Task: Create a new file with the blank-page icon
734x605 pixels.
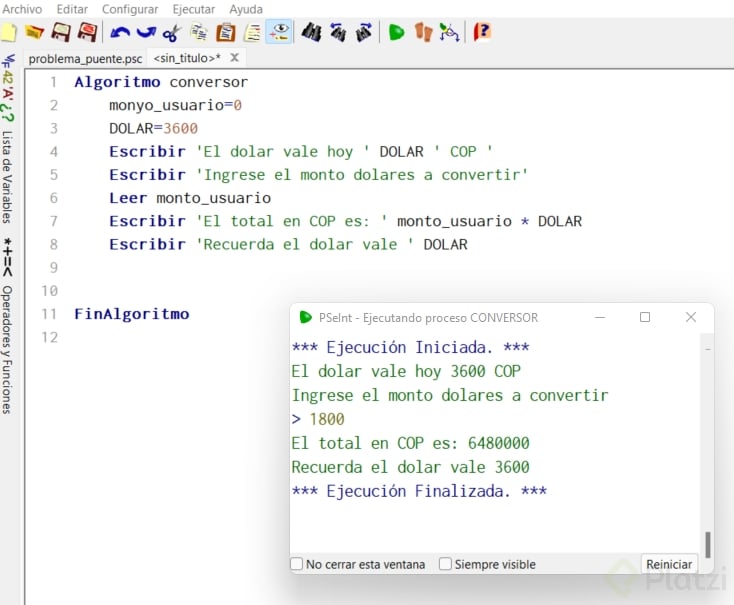Action: pos(8,32)
